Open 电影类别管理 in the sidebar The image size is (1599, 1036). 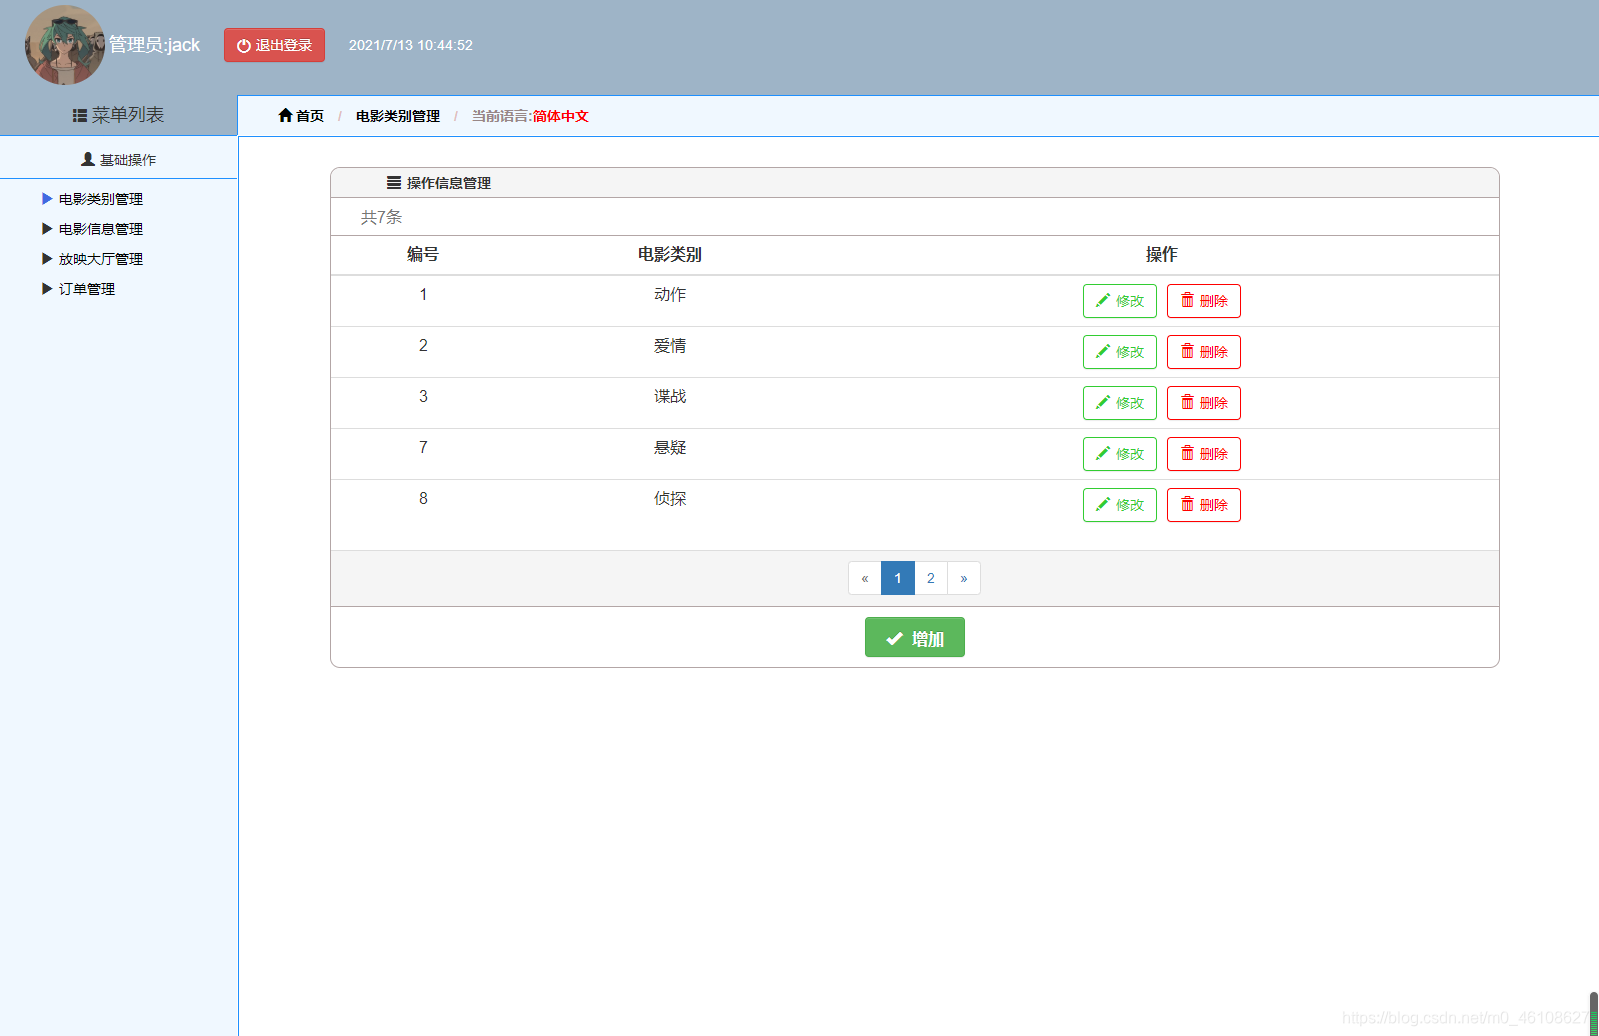(101, 199)
